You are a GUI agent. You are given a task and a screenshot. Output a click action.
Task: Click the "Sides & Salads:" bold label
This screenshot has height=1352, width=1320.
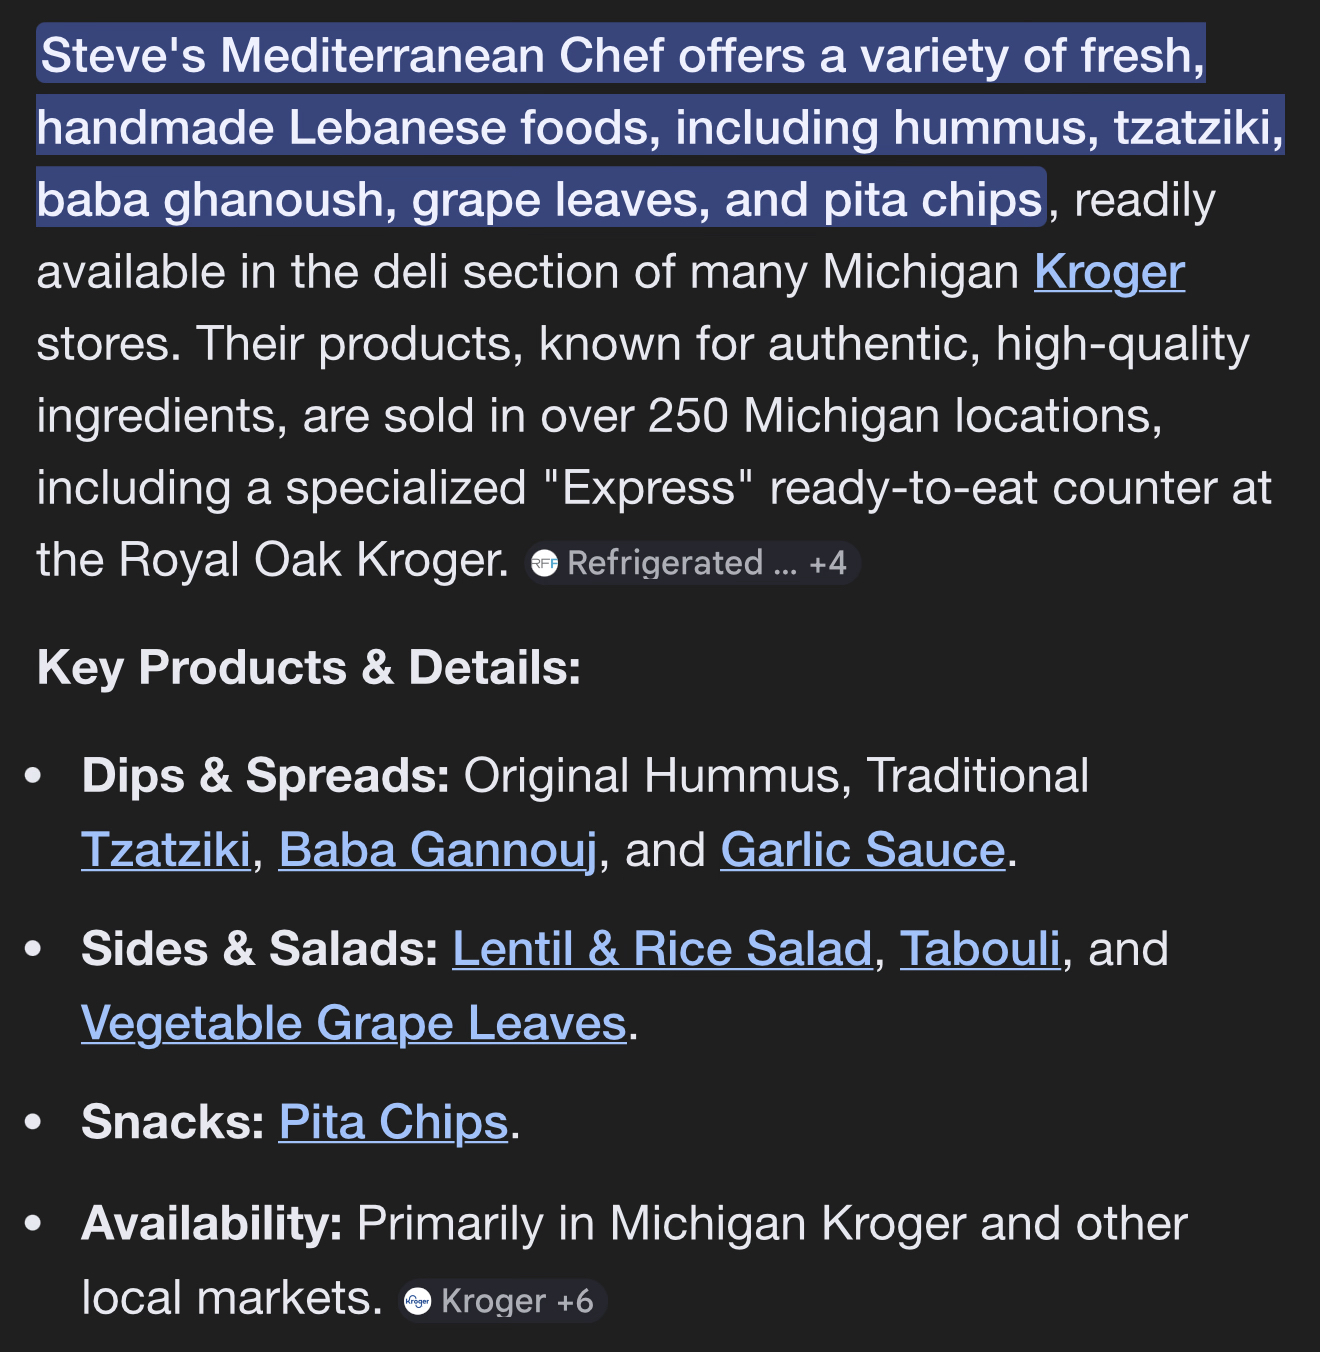tap(259, 949)
